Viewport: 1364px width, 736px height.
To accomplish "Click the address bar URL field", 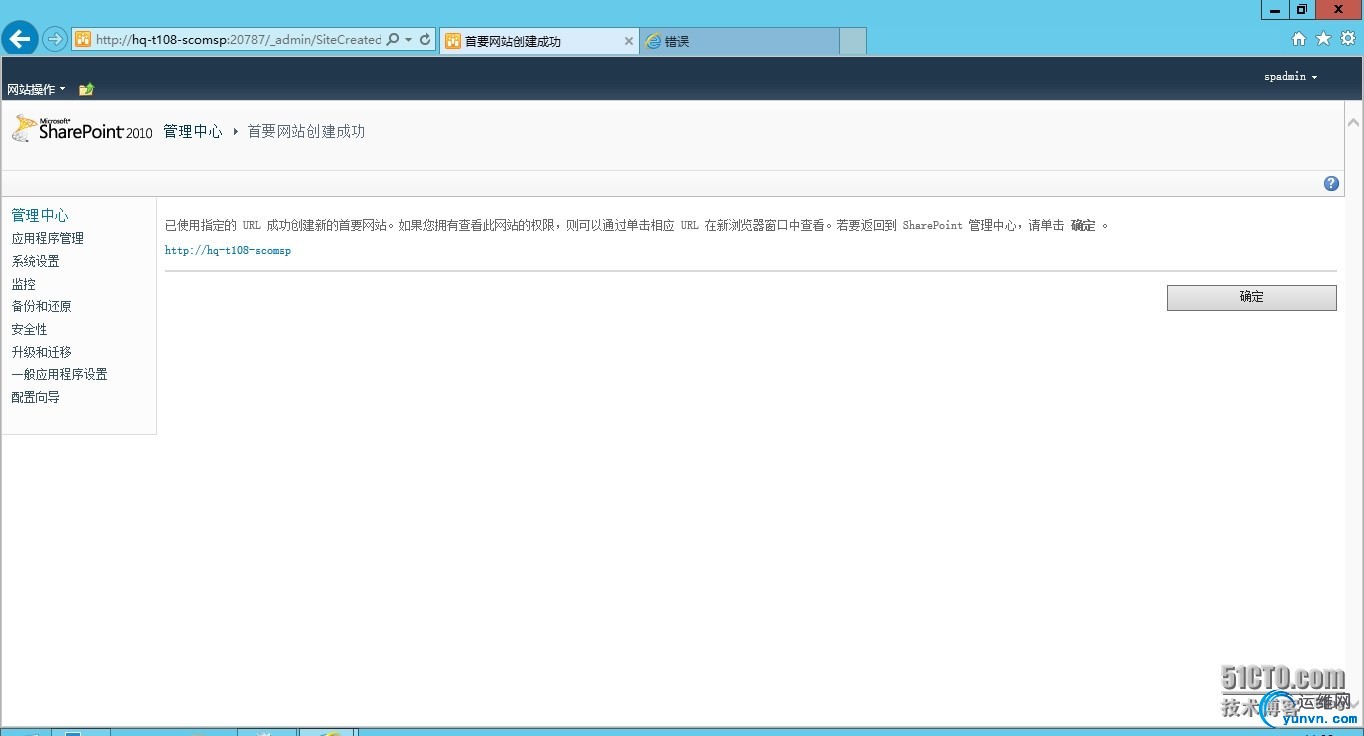I will point(238,40).
